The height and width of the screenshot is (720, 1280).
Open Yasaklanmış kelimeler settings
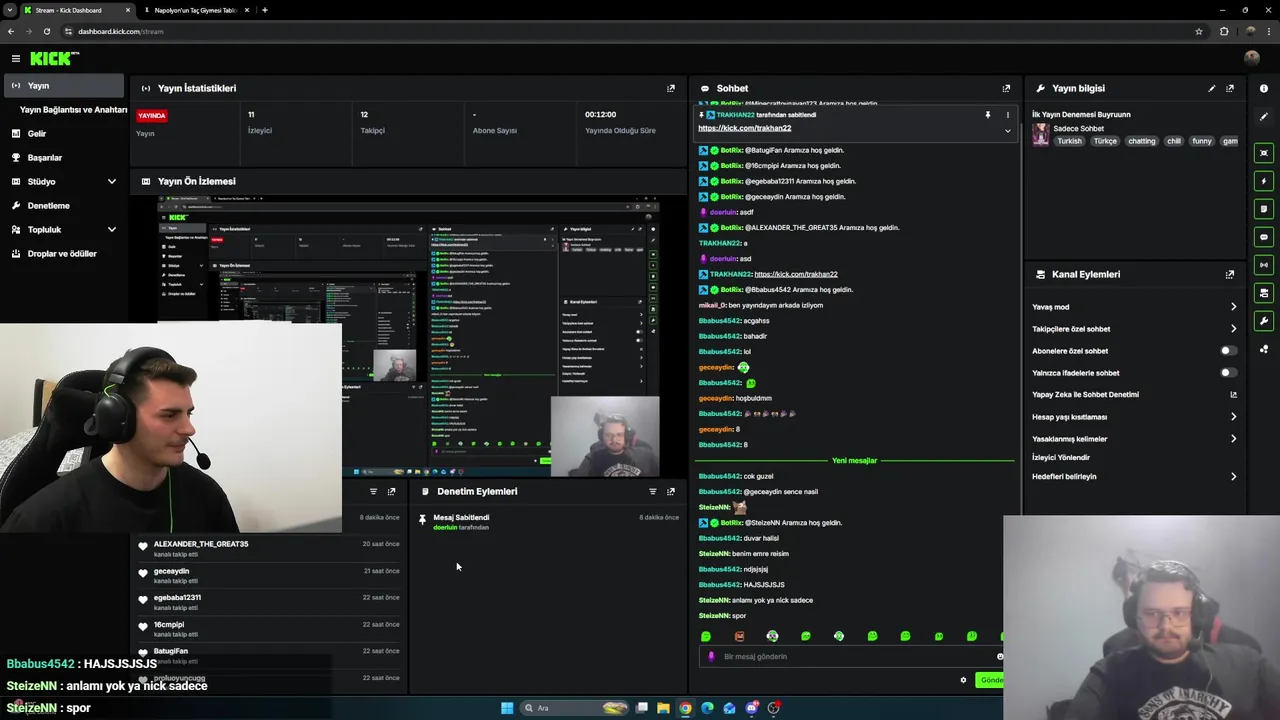click(x=1134, y=439)
